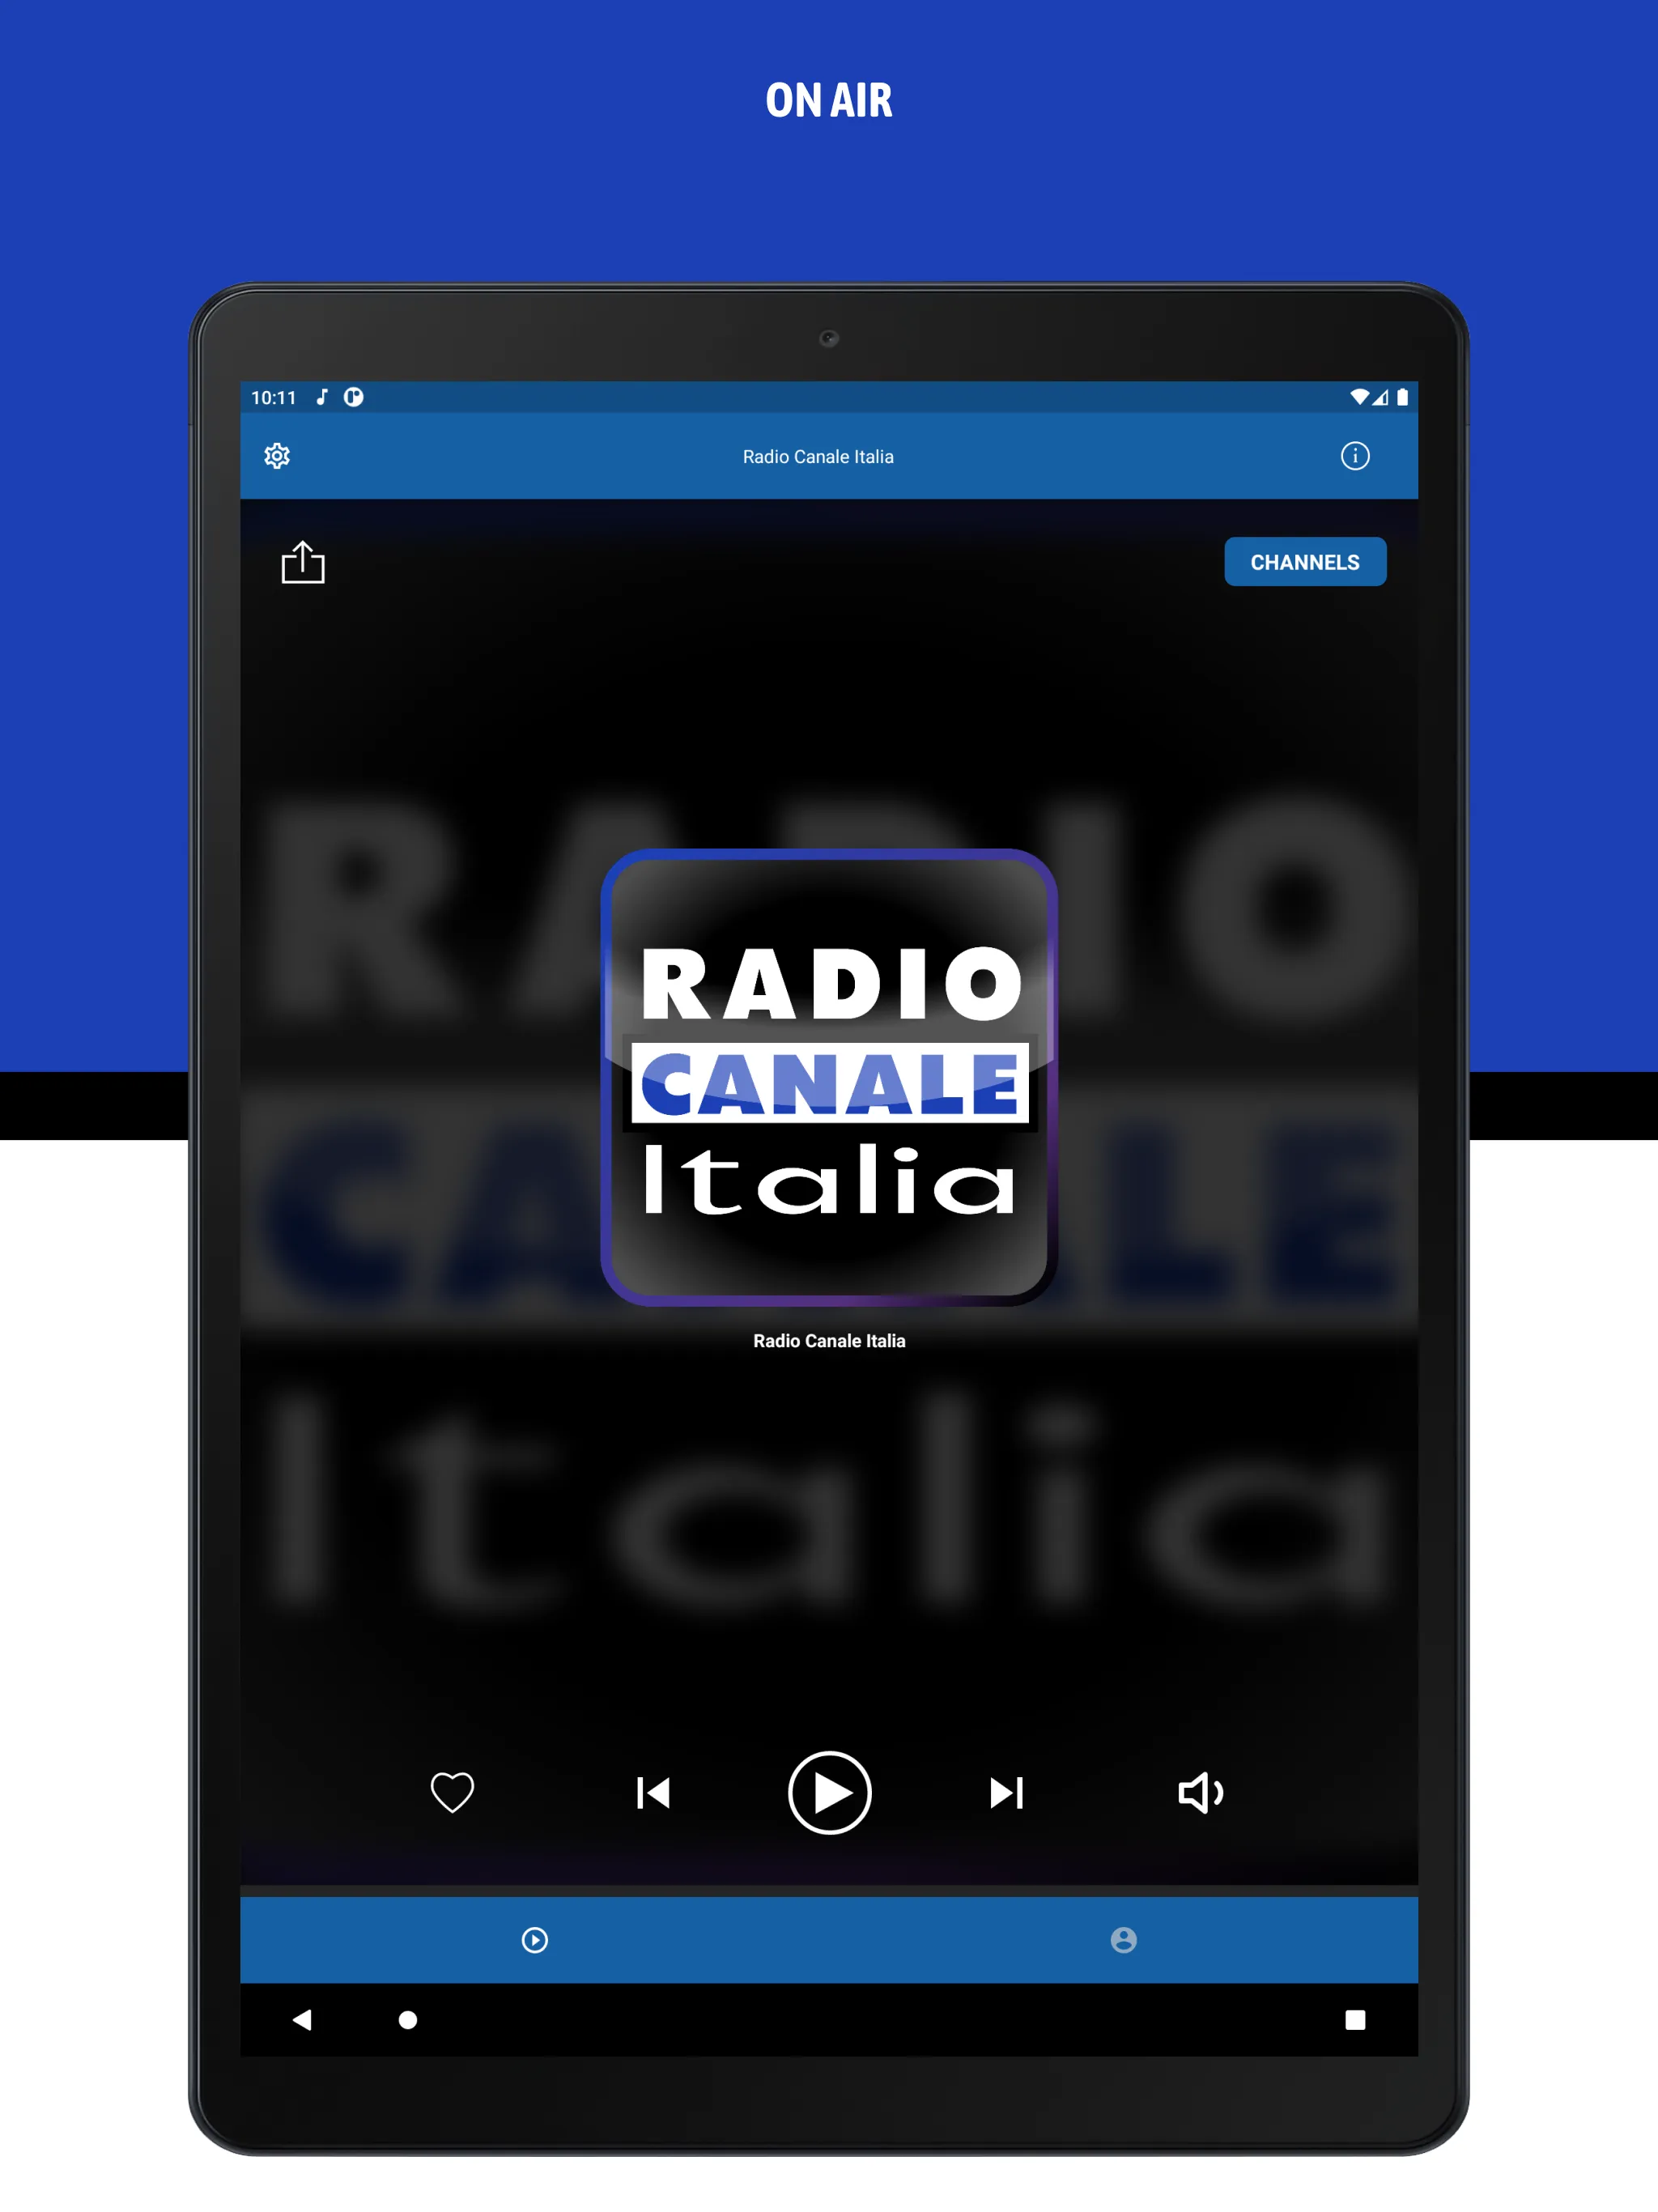This screenshot has height=2212, width=1658.
Task: Expand channels list dropdown
Action: (x=1310, y=563)
